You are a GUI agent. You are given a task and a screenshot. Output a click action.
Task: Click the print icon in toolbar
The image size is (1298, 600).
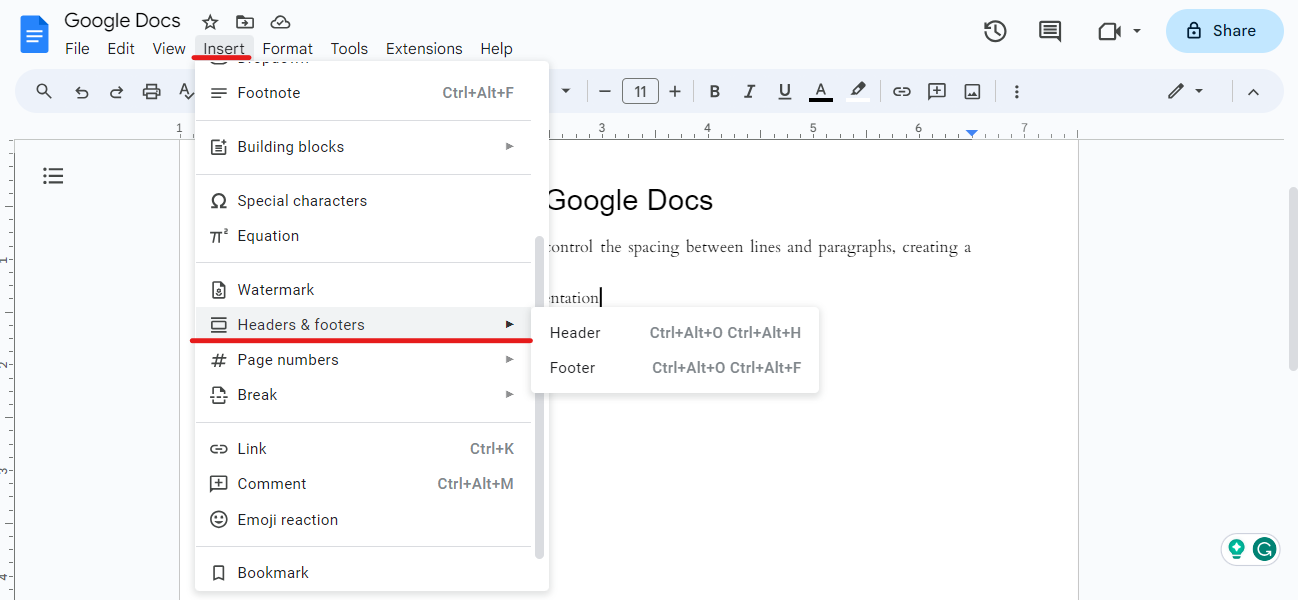point(151,92)
